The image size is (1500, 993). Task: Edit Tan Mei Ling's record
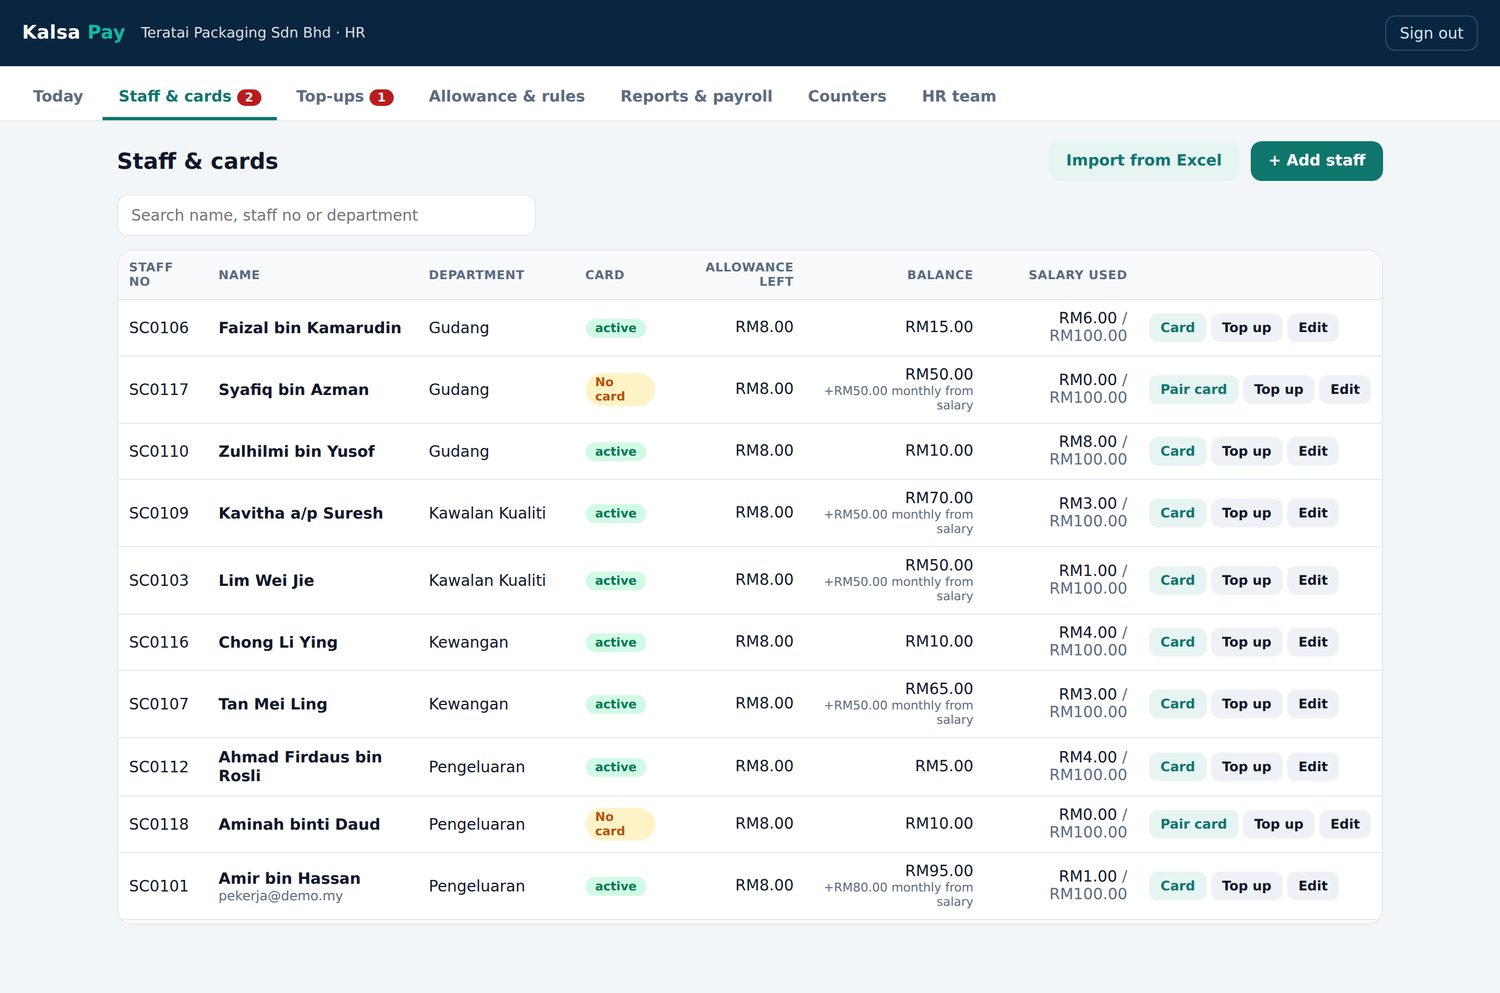point(1312,704)
